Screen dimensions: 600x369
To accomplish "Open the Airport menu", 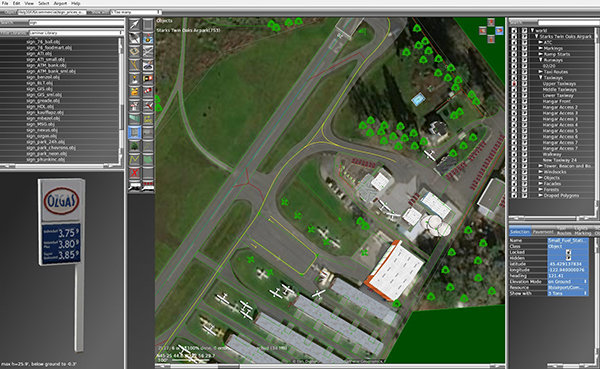I will pos(60,3).
